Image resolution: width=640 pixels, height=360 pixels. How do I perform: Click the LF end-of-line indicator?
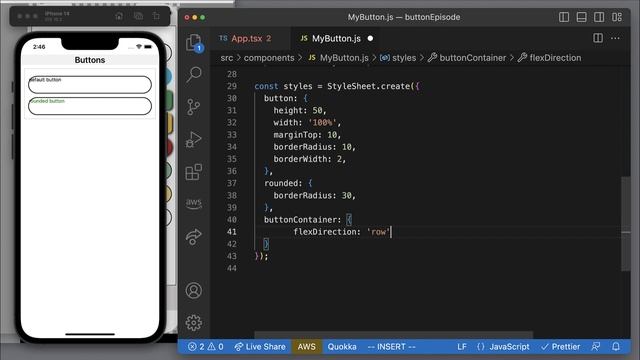462,347
